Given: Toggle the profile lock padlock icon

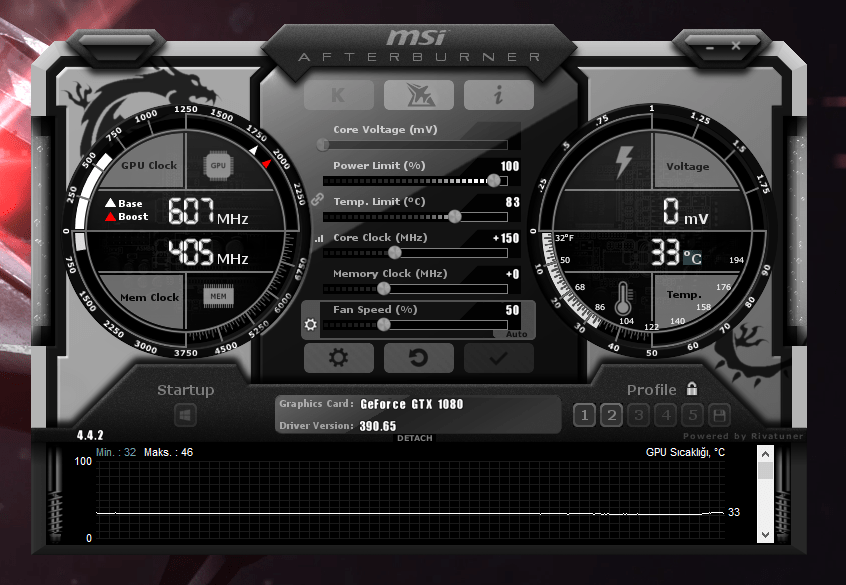Looking at the screenshot, I should pyautogui.click(x=692, y=389).
